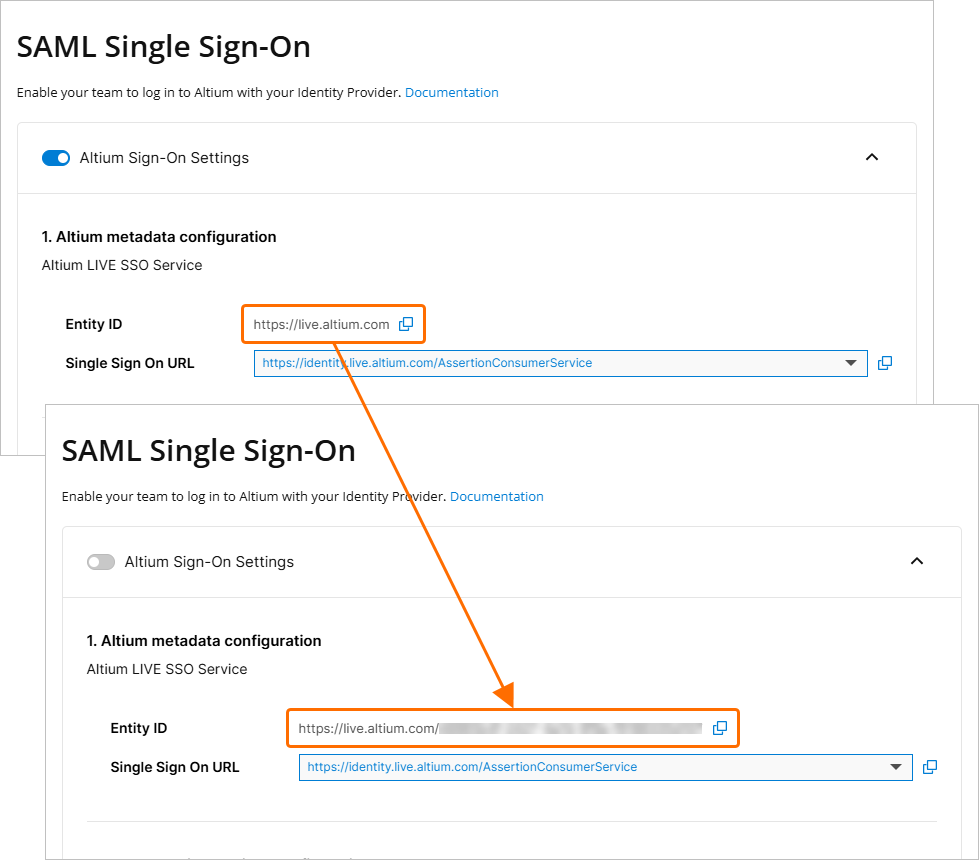This screenshot has height=860, width=979.
Task: Click the copy icon right of lower URL dropdown
Action: tap(929, 767)
